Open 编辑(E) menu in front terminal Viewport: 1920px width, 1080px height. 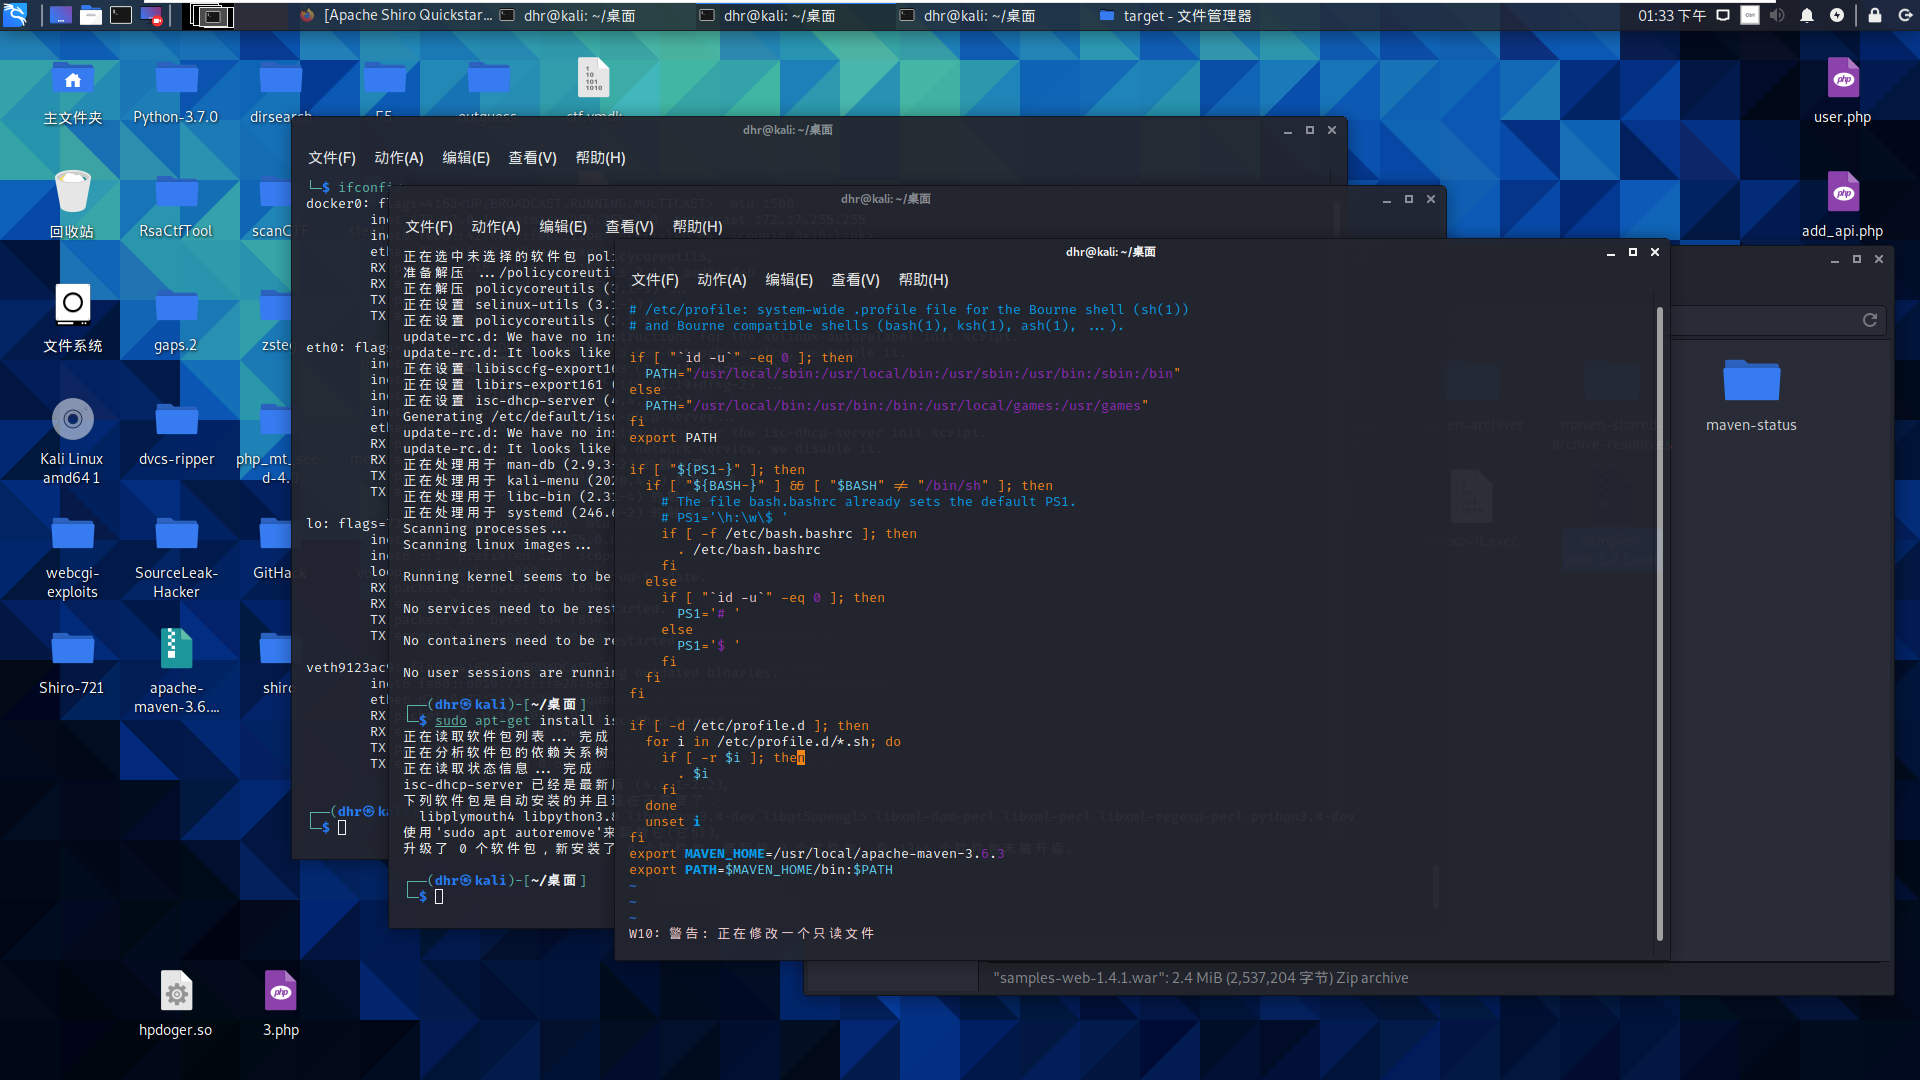(788, 280)
